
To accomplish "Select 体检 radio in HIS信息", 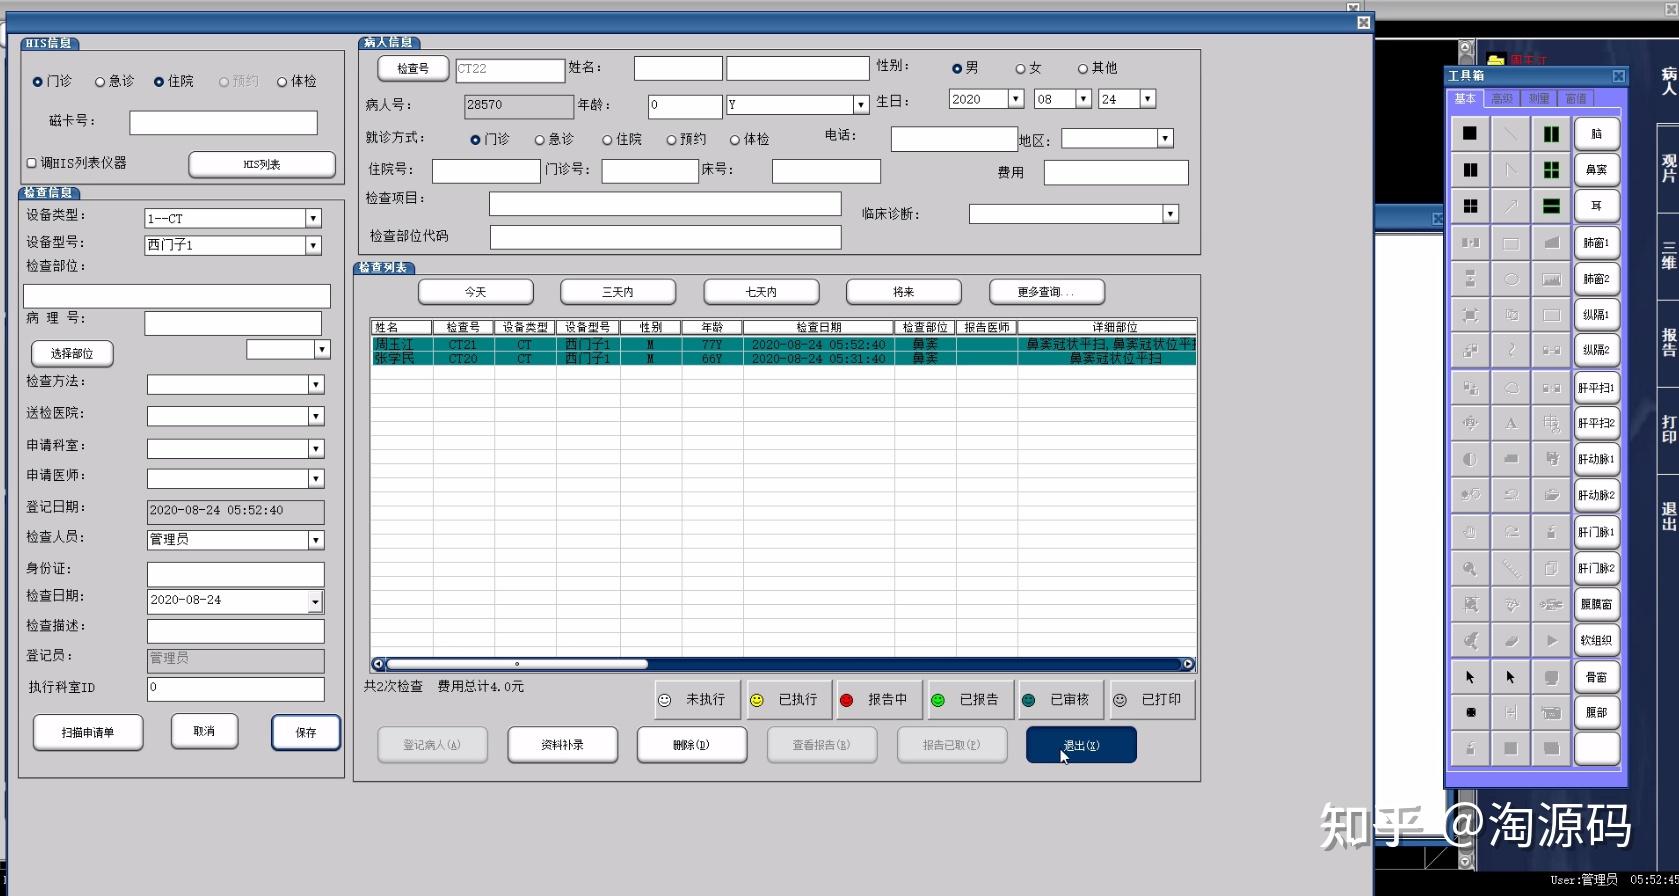I will click(282, 82).
